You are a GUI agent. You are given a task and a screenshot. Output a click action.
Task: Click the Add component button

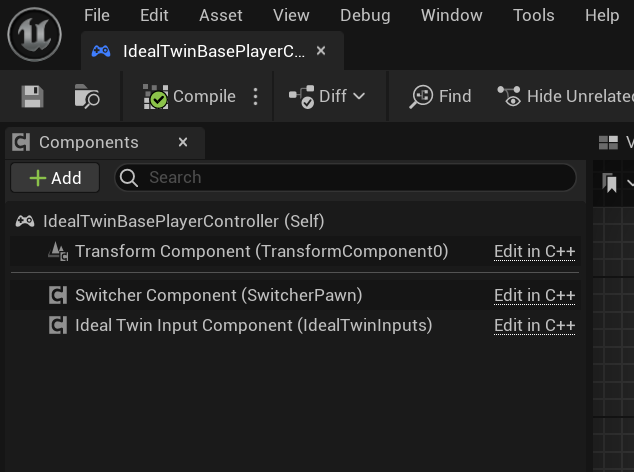click(55, 178)
